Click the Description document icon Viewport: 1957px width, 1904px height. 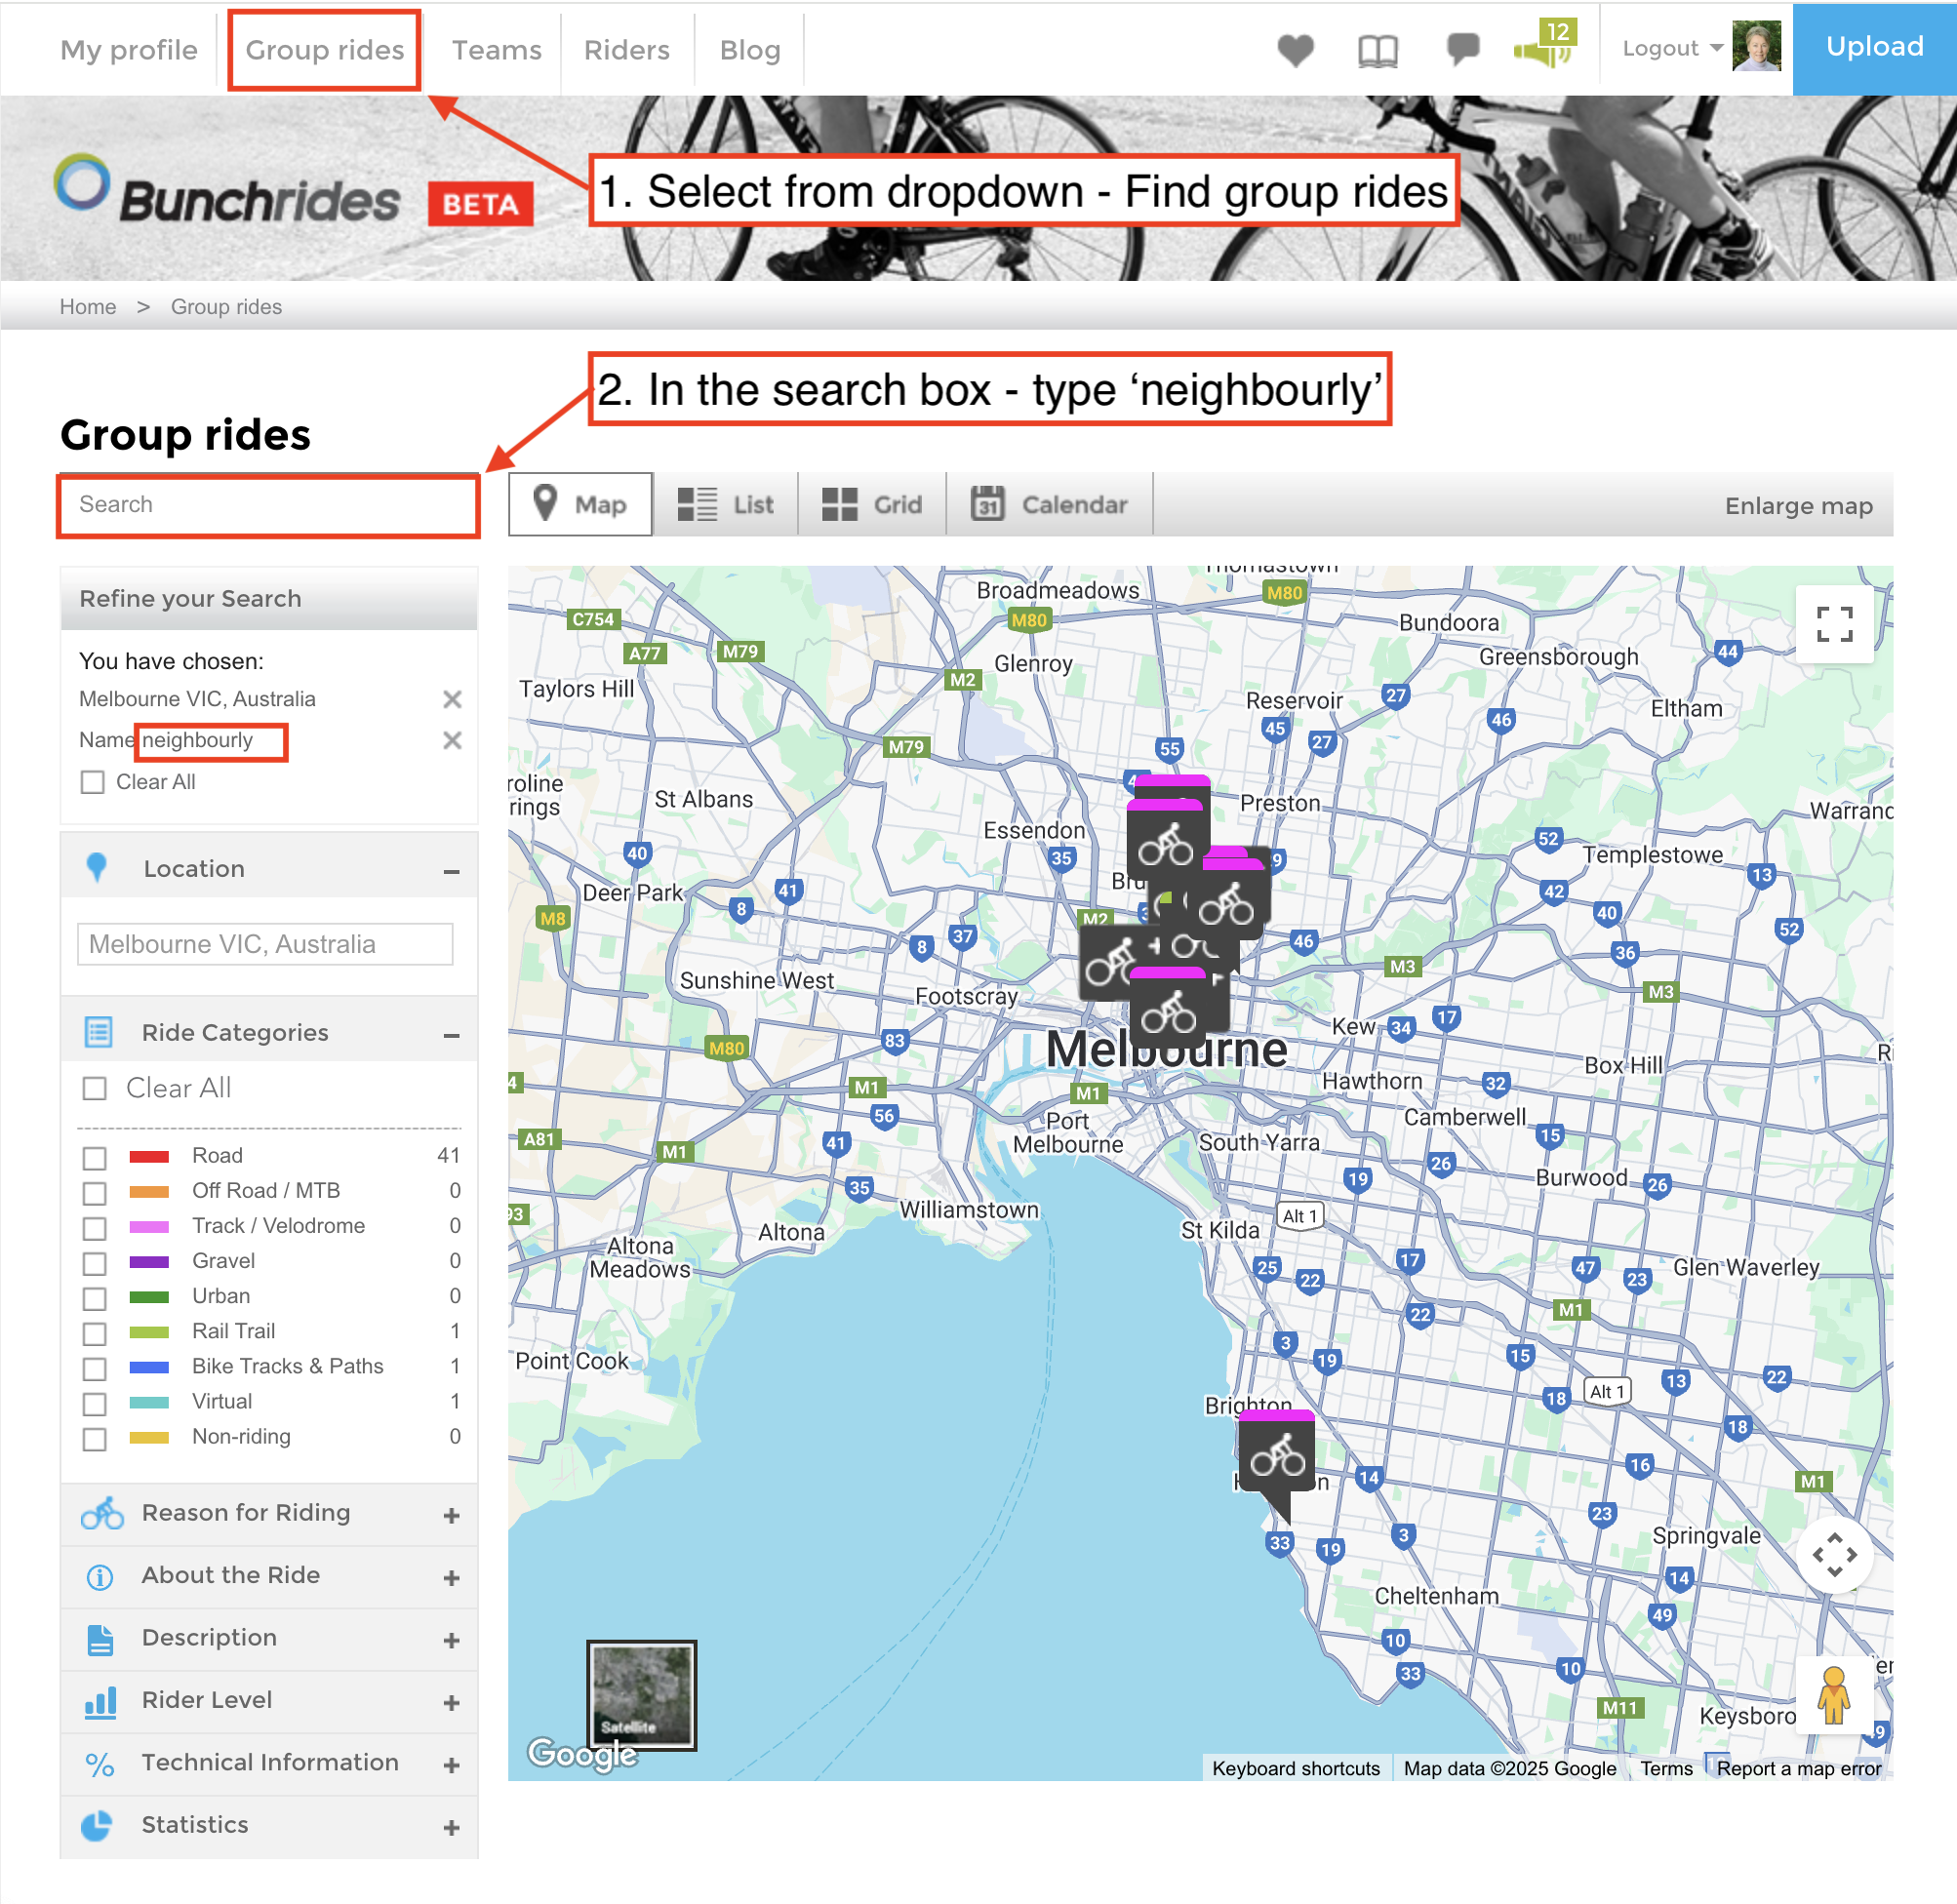(x=100, y=1640)
